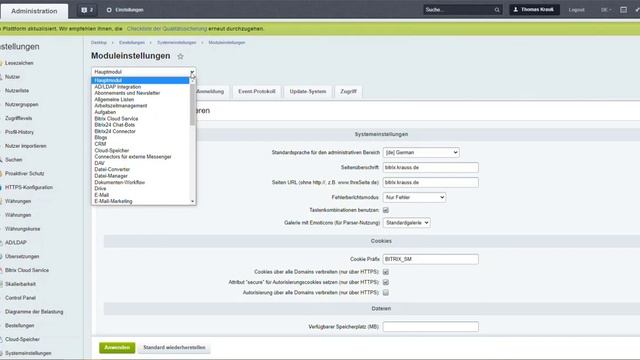Open Suchen in the sidebar

pos(13,160)
